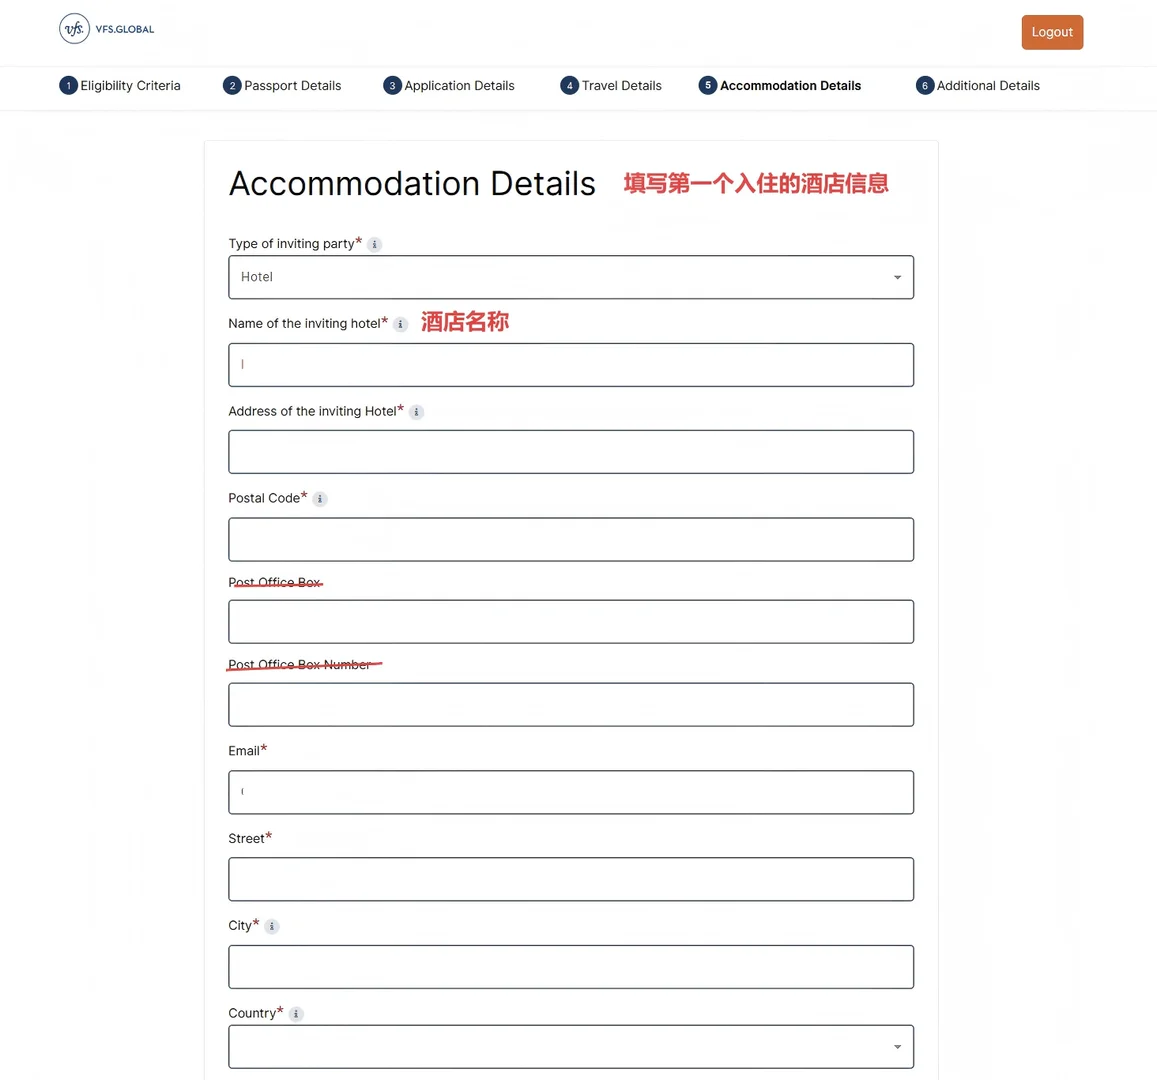The height and width of the screenshot is (1080, 1157).
Task: Go to the Passport Details step
Action: coord(292,86)
